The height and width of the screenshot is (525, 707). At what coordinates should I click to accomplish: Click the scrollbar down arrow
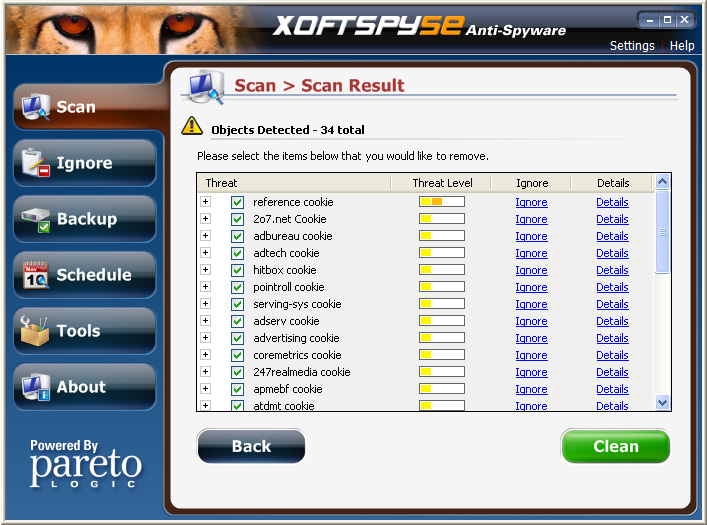pos(662,402)
